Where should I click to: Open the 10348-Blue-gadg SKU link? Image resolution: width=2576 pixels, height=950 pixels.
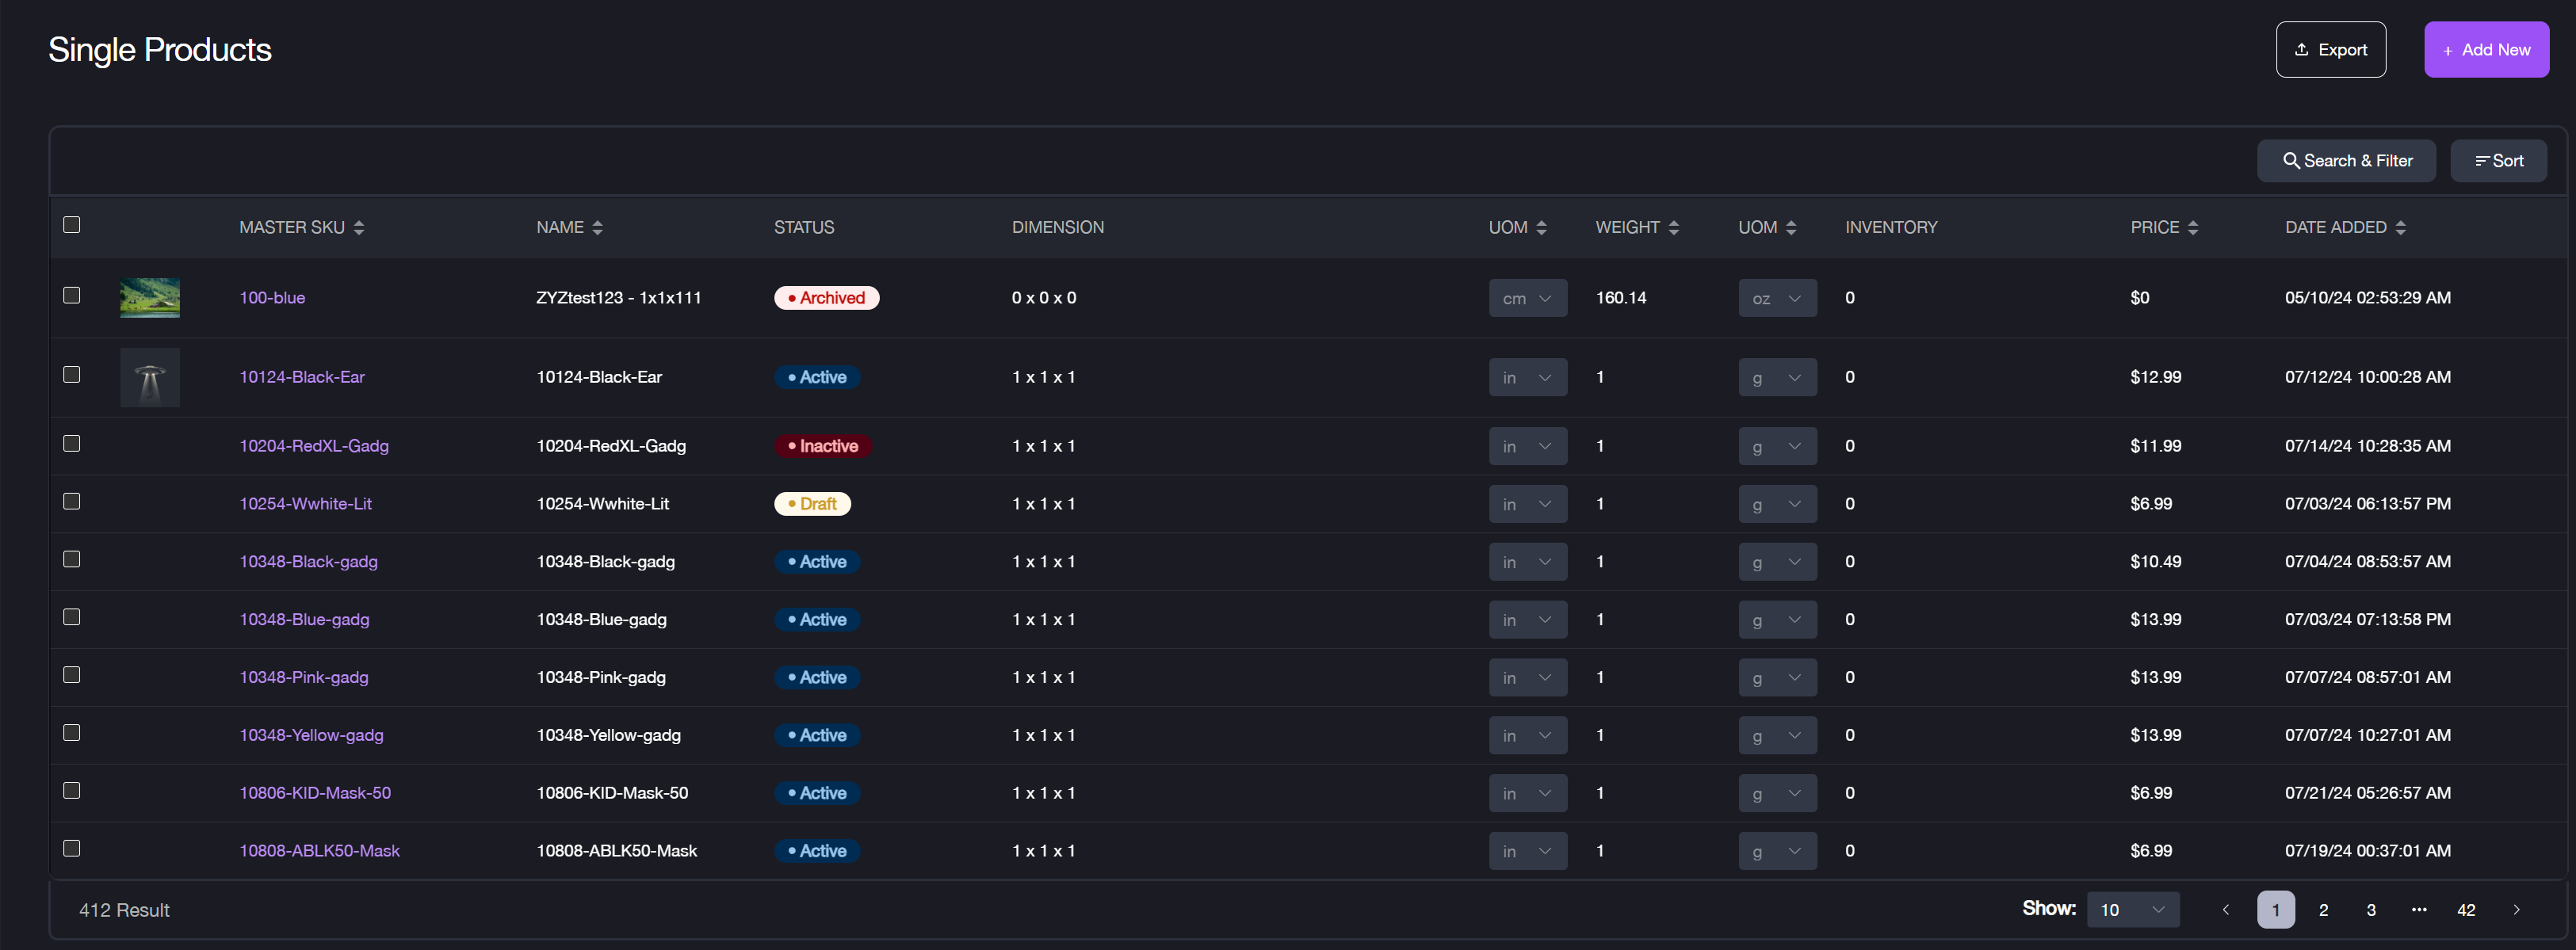point(304,619)
